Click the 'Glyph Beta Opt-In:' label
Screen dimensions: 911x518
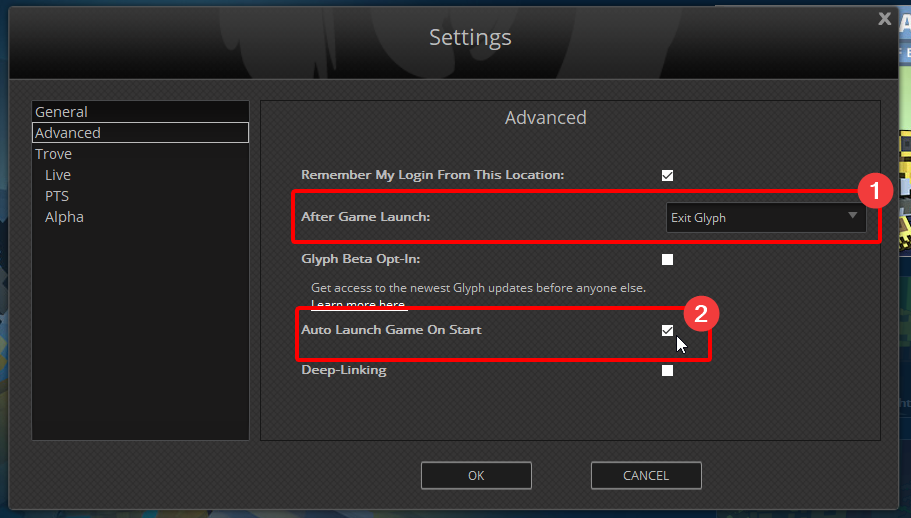coord(361,259)
